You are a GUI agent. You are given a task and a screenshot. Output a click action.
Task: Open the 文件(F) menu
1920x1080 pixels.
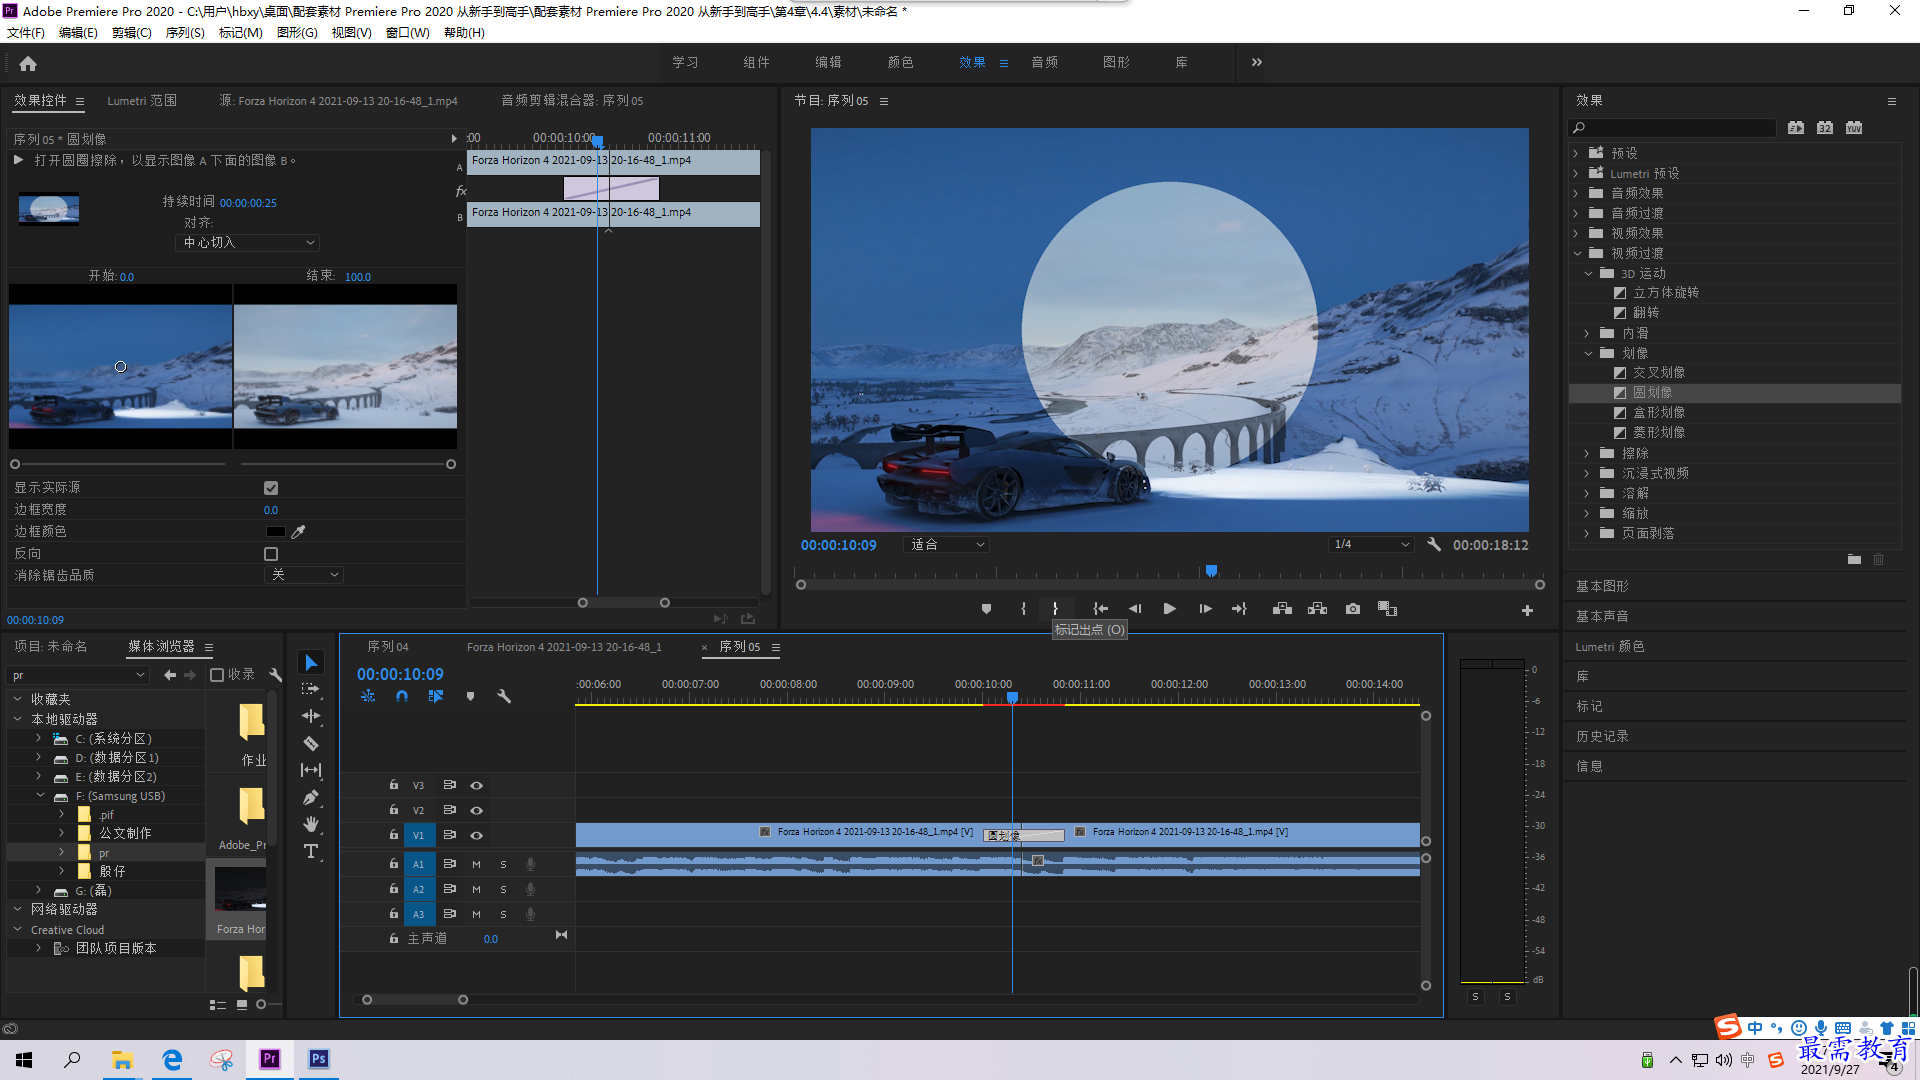[x=26, y=33]
